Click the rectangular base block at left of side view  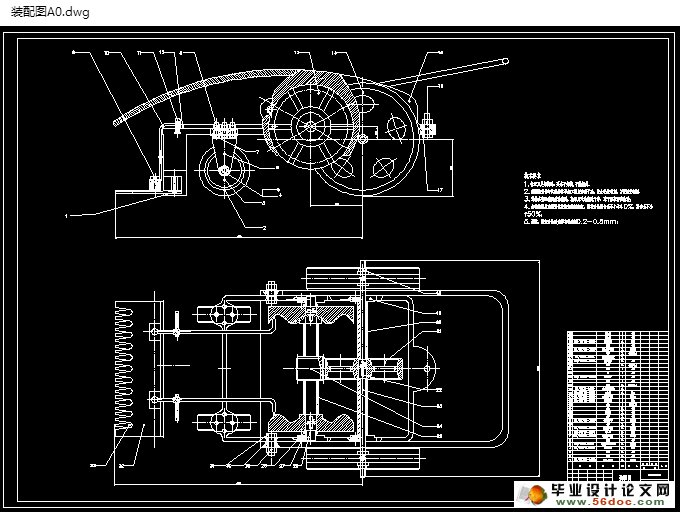(x=172, y=183)
